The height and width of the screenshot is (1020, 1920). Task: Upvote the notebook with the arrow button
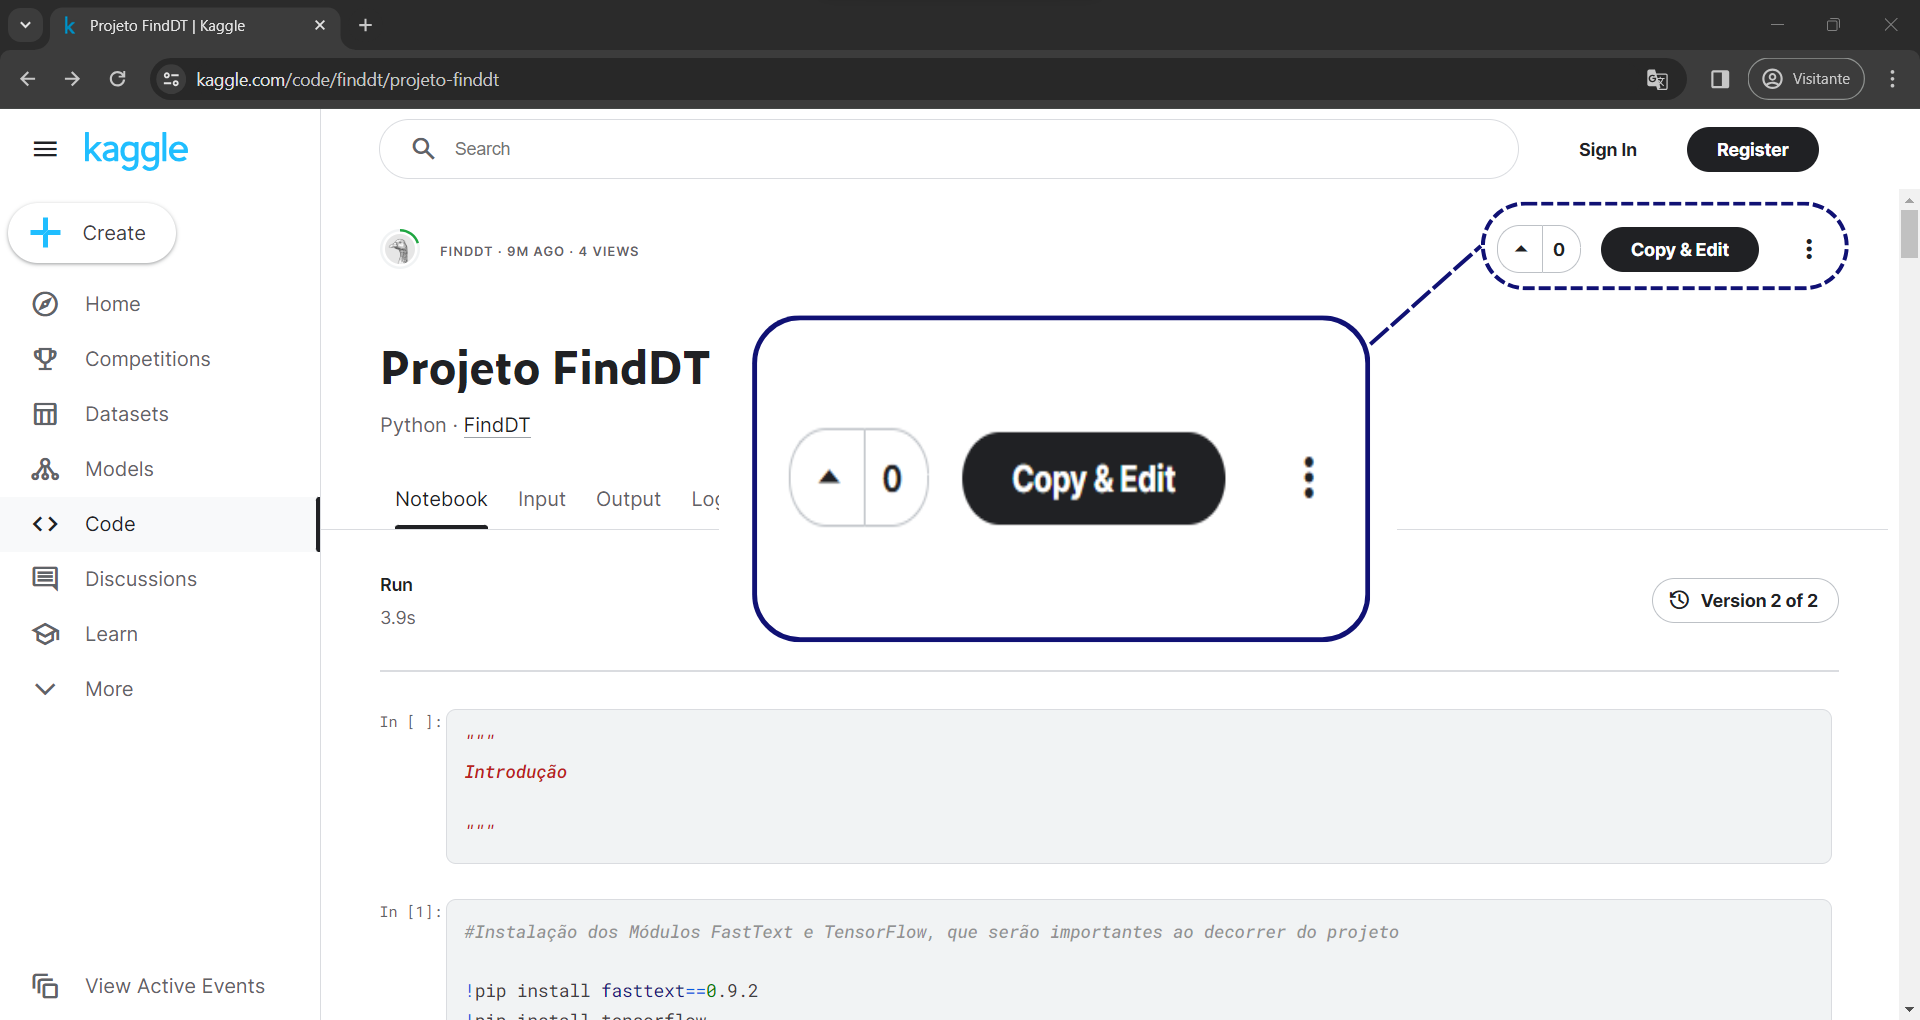point(1521,250)
